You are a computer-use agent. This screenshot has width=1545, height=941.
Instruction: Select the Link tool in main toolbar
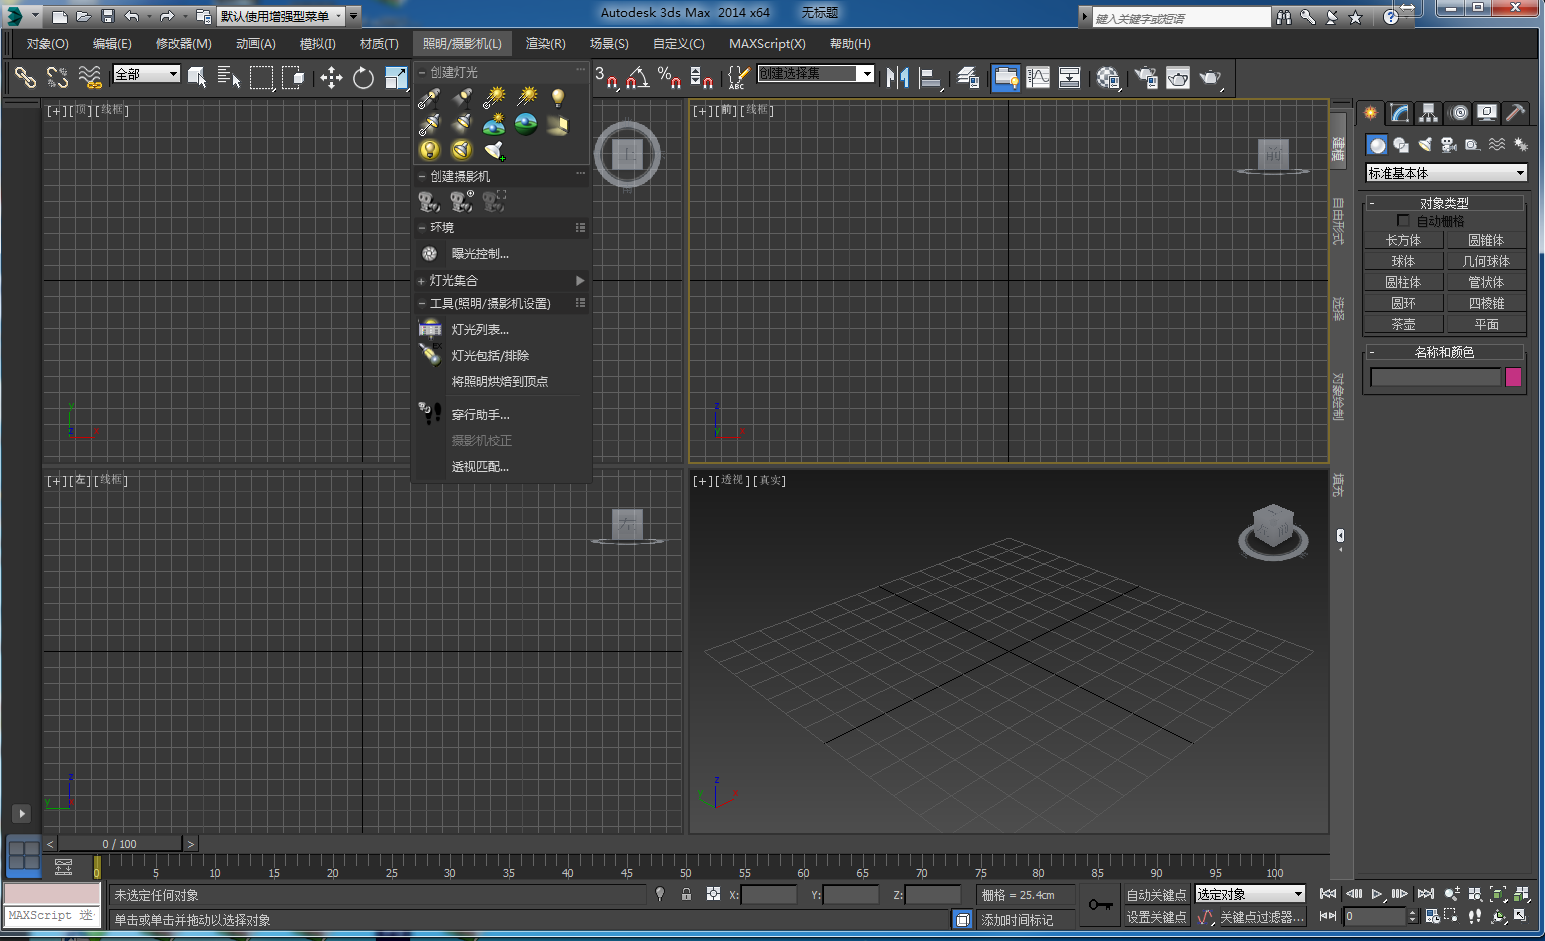click(x=25, y=77)
